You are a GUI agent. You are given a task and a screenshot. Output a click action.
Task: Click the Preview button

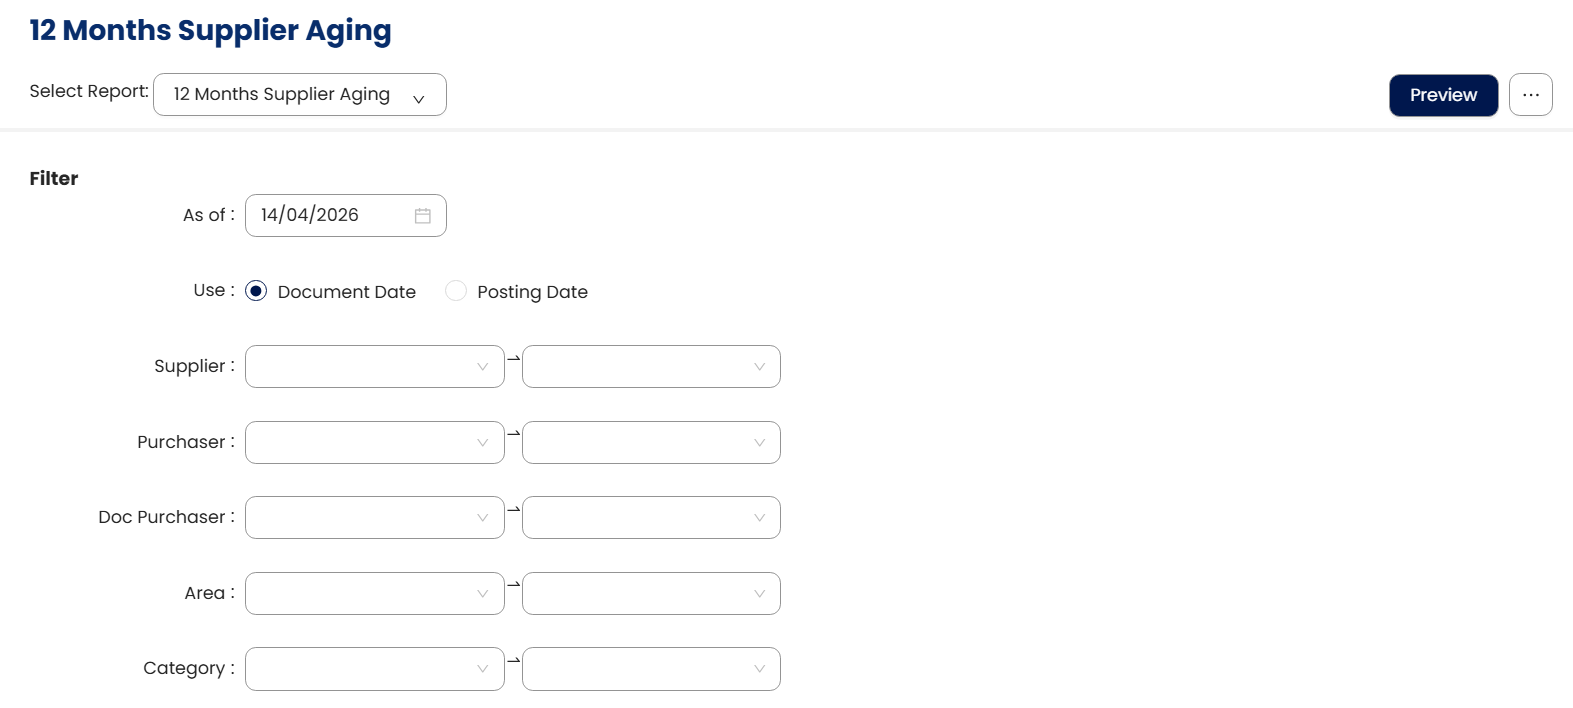[x=1443, y=95]
